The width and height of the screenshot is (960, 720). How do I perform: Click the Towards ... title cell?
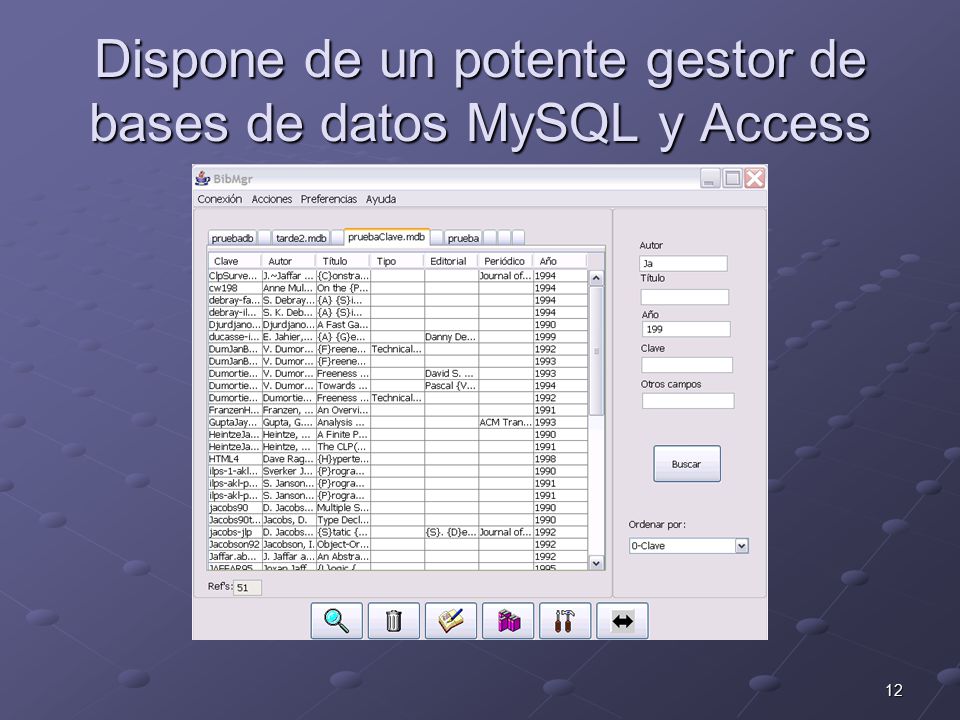click(343, 386)
